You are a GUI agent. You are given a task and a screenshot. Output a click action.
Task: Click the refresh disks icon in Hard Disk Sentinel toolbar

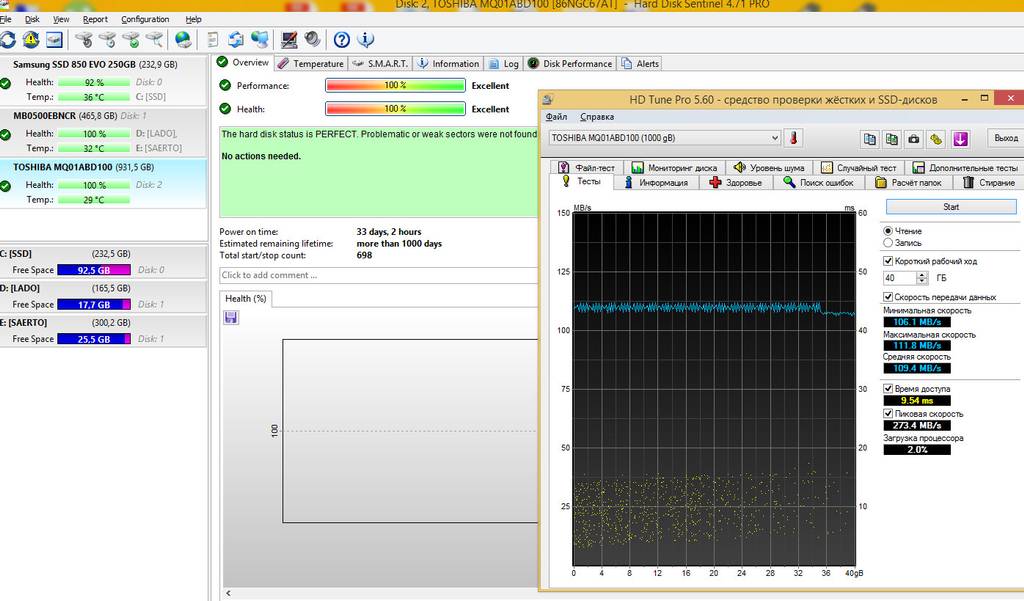pos(8,40)
